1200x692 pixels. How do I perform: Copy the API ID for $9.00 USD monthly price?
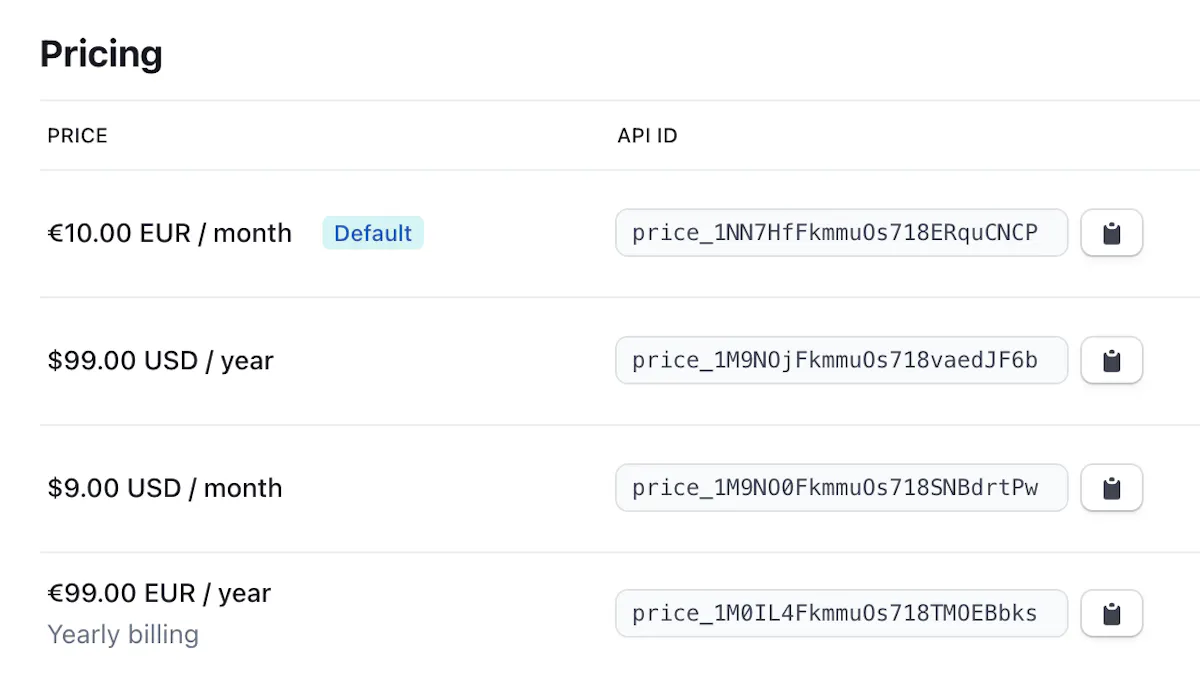[x=1111, y=488]
